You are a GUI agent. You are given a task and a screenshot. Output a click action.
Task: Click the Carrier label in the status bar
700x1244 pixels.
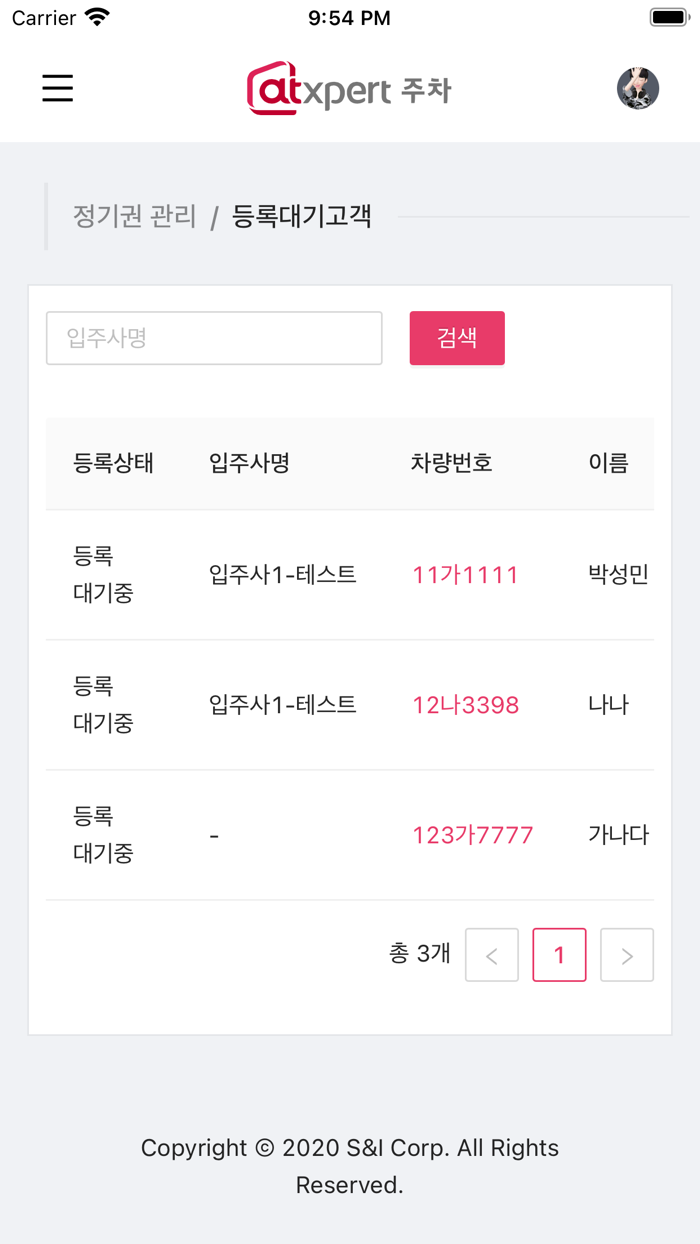35,17
